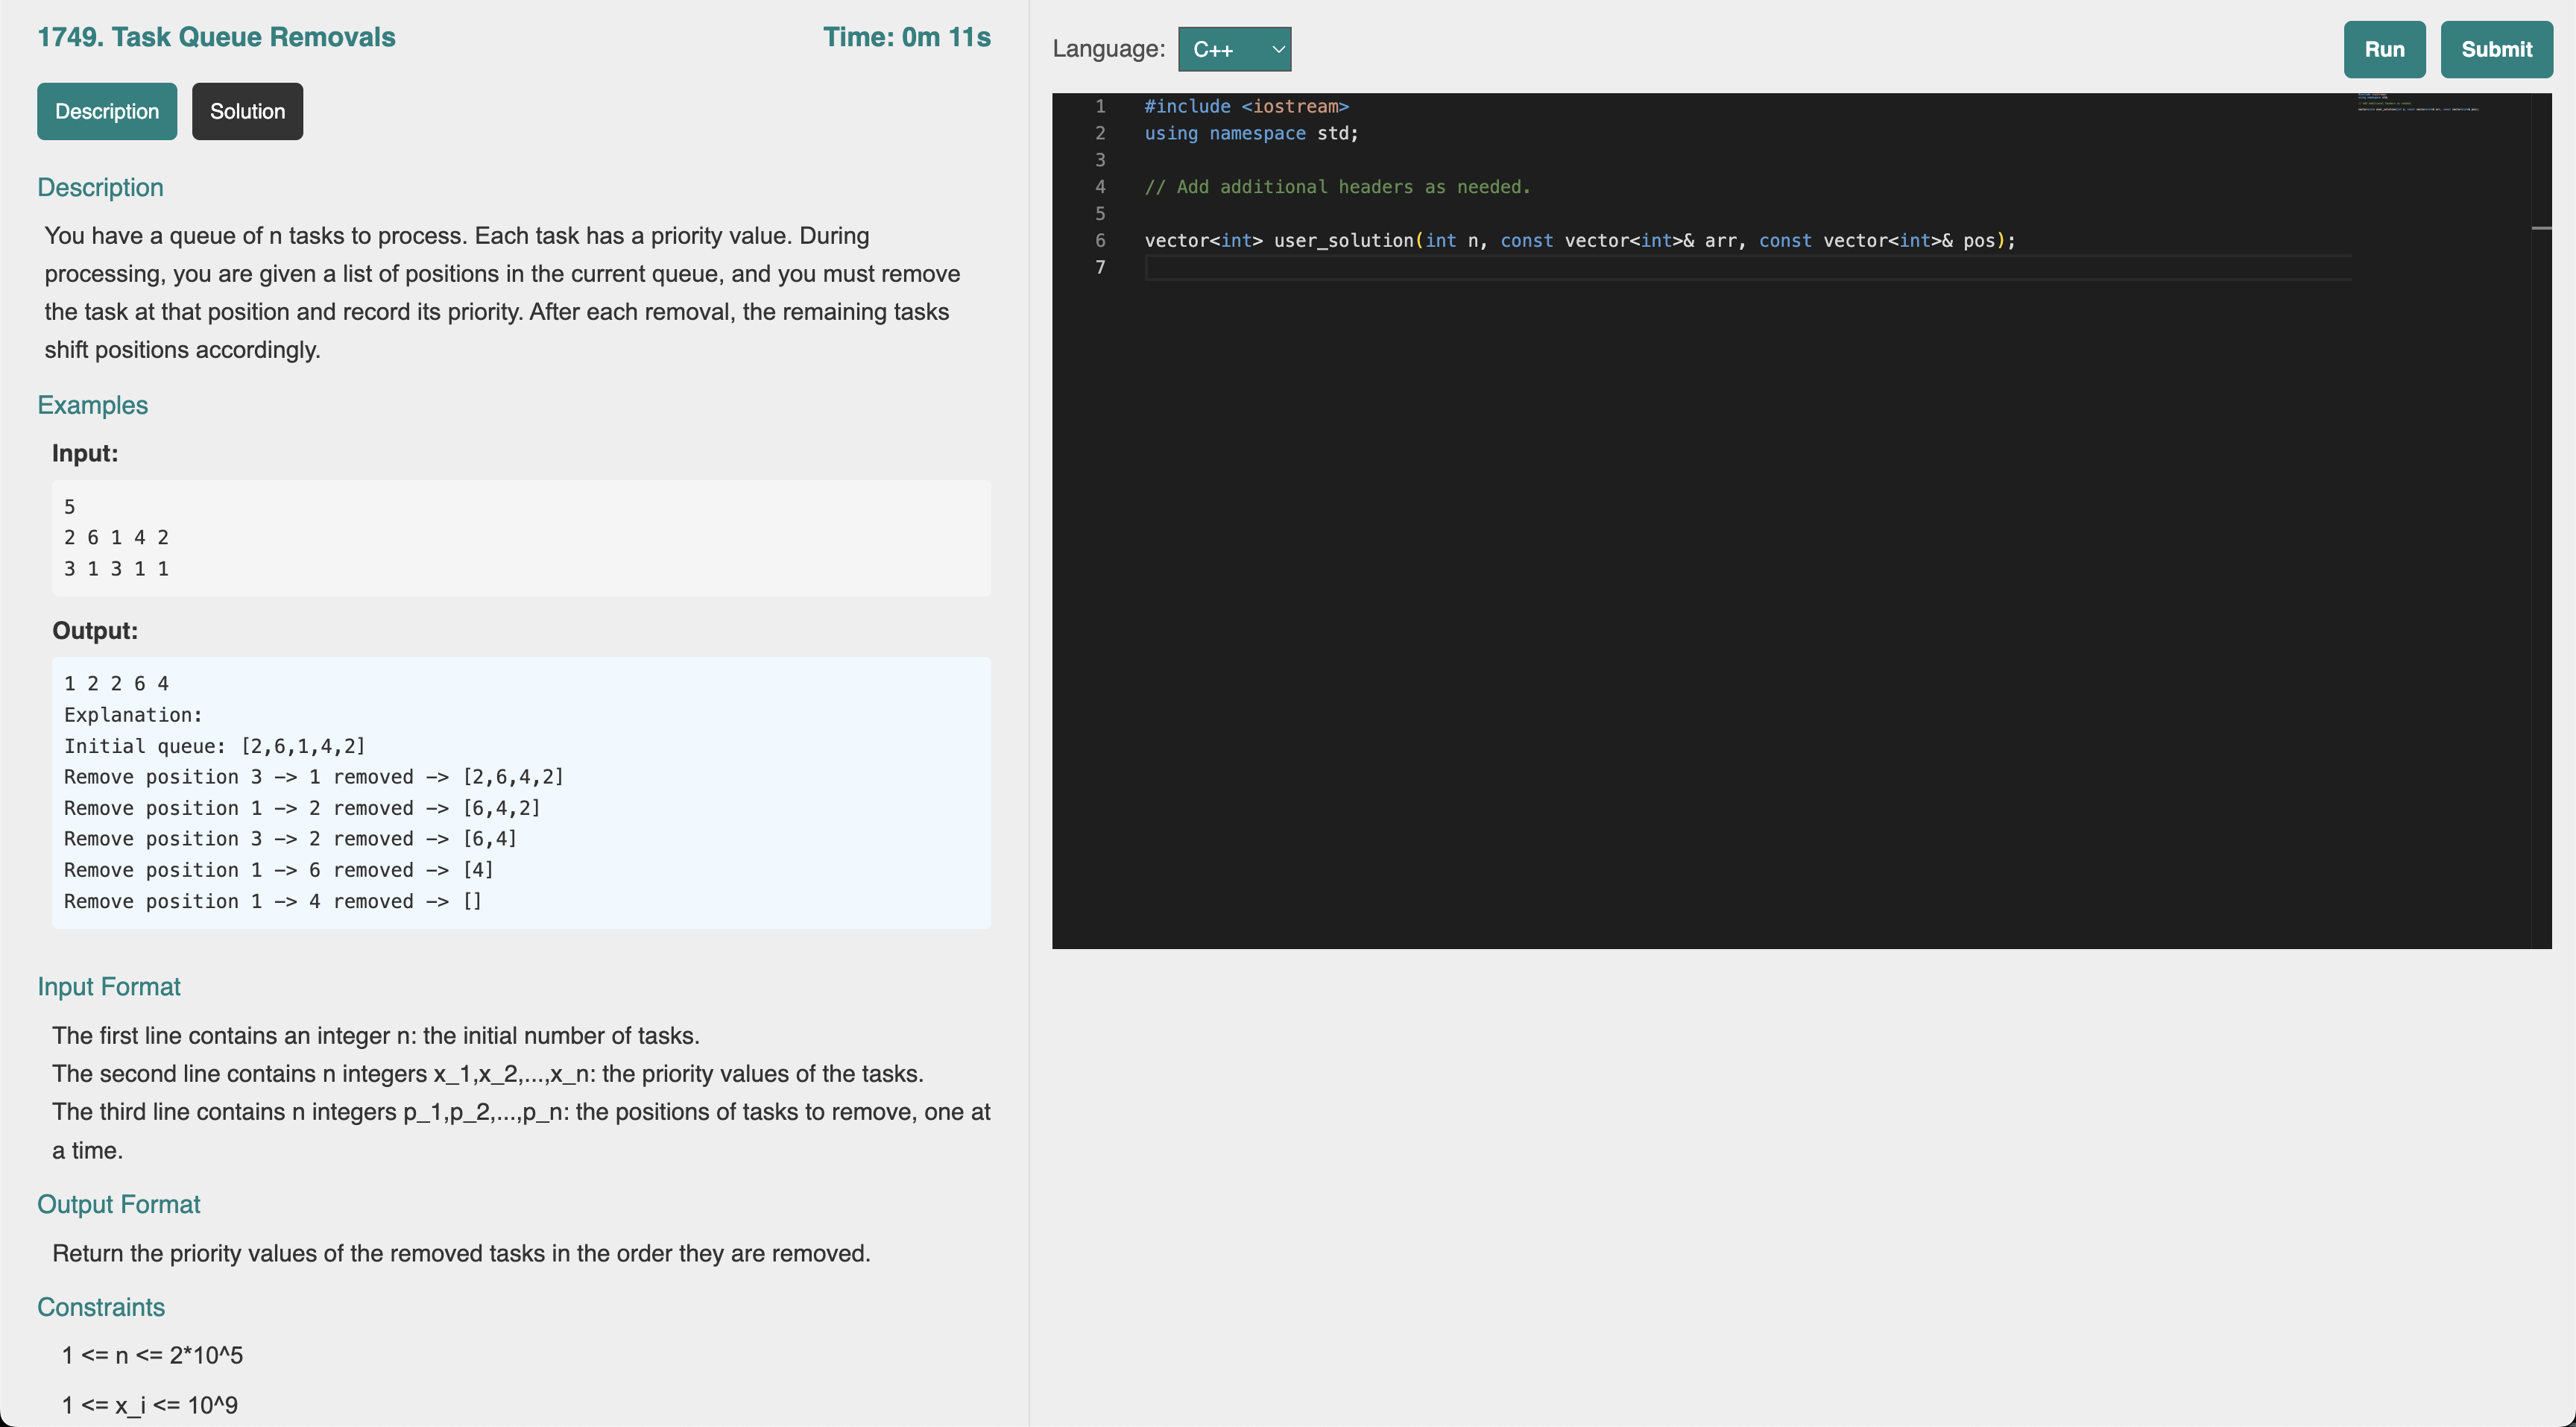Image resolution: width=2576 pixels, height=1427 pixels.
Task: Switch to the Solution tab
Action: pos(247,111)
